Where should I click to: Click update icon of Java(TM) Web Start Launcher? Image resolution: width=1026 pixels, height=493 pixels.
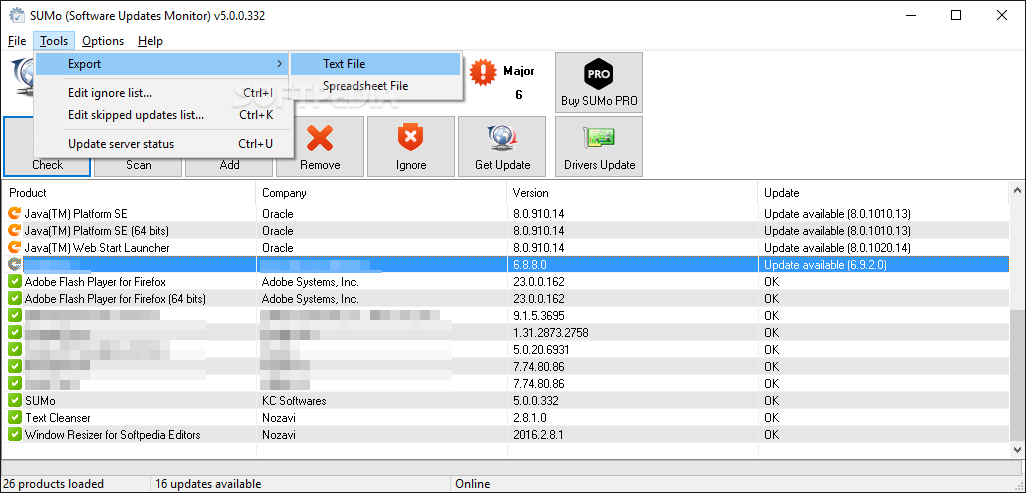pyautogui.click(x=15, y=247)
